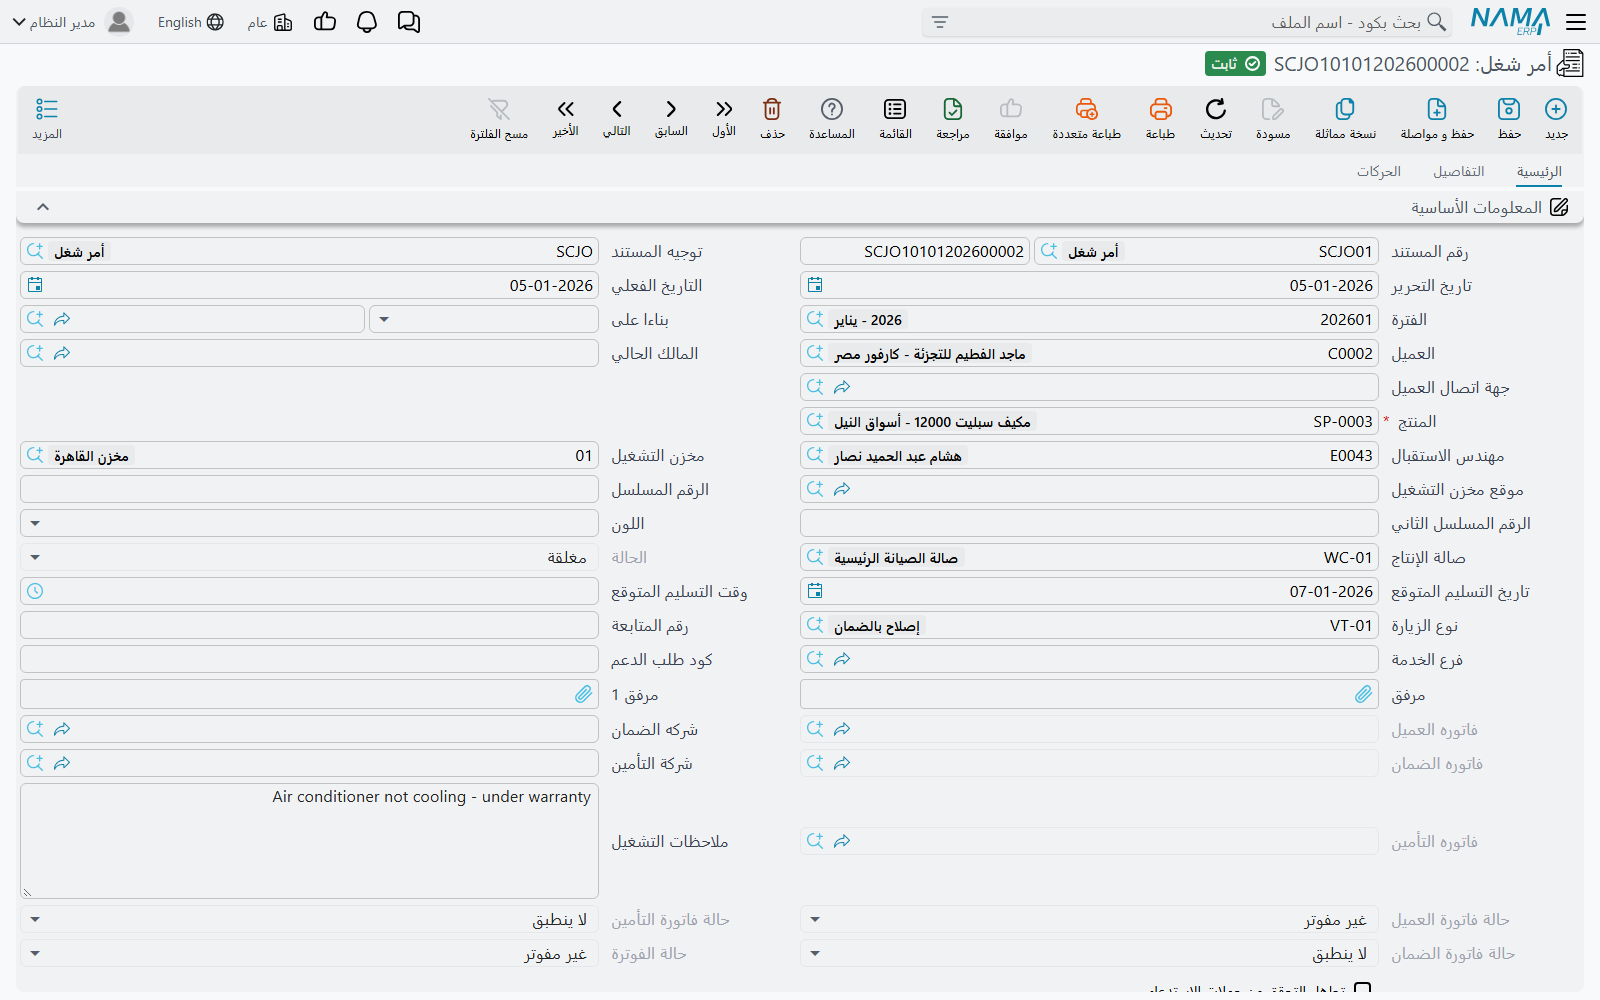
Task: Toggle the ignore-check checkbox at bottom
Action: [1362, 991]
